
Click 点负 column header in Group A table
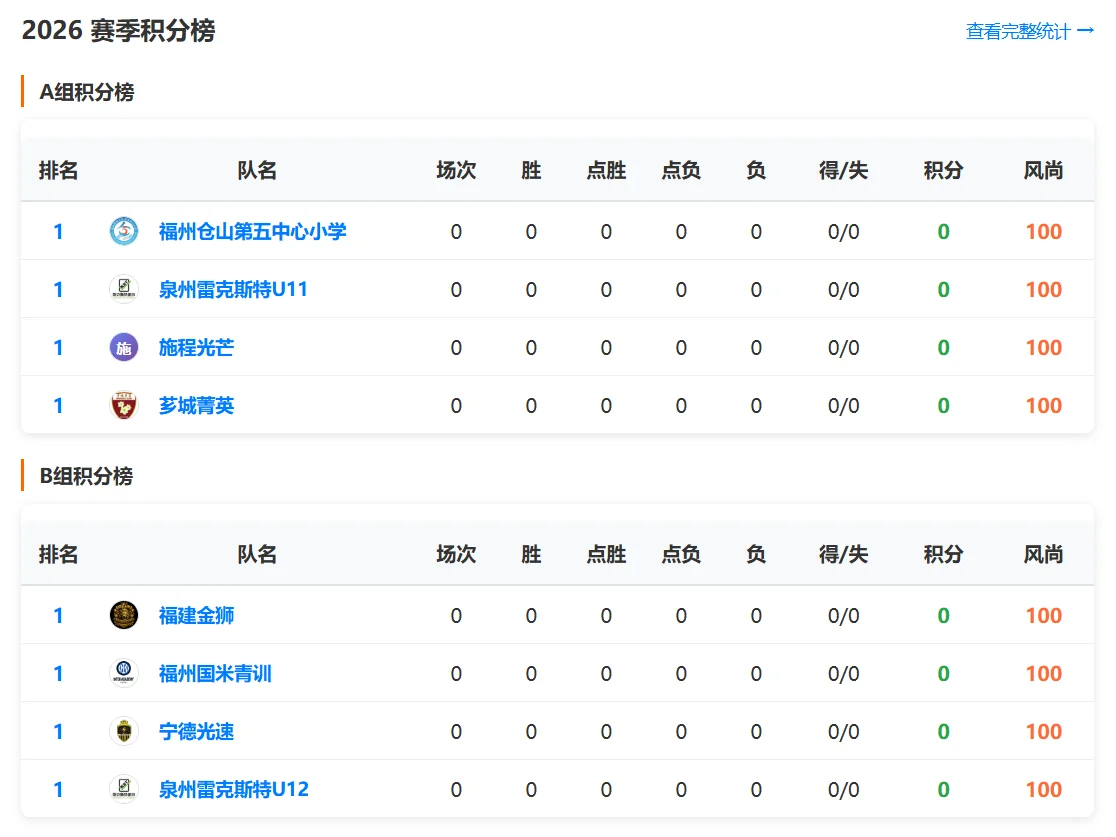pyautogui.click(x=681, y=171)
